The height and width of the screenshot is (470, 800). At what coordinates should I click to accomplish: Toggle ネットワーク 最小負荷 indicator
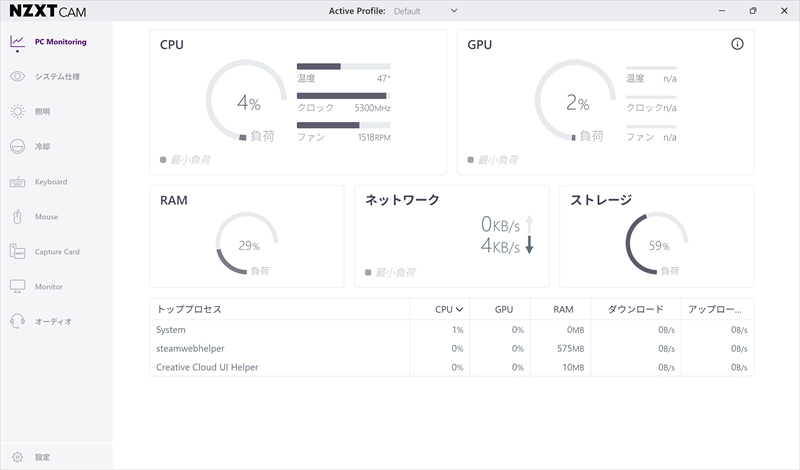pyautogui.click(x=369, y=272)
